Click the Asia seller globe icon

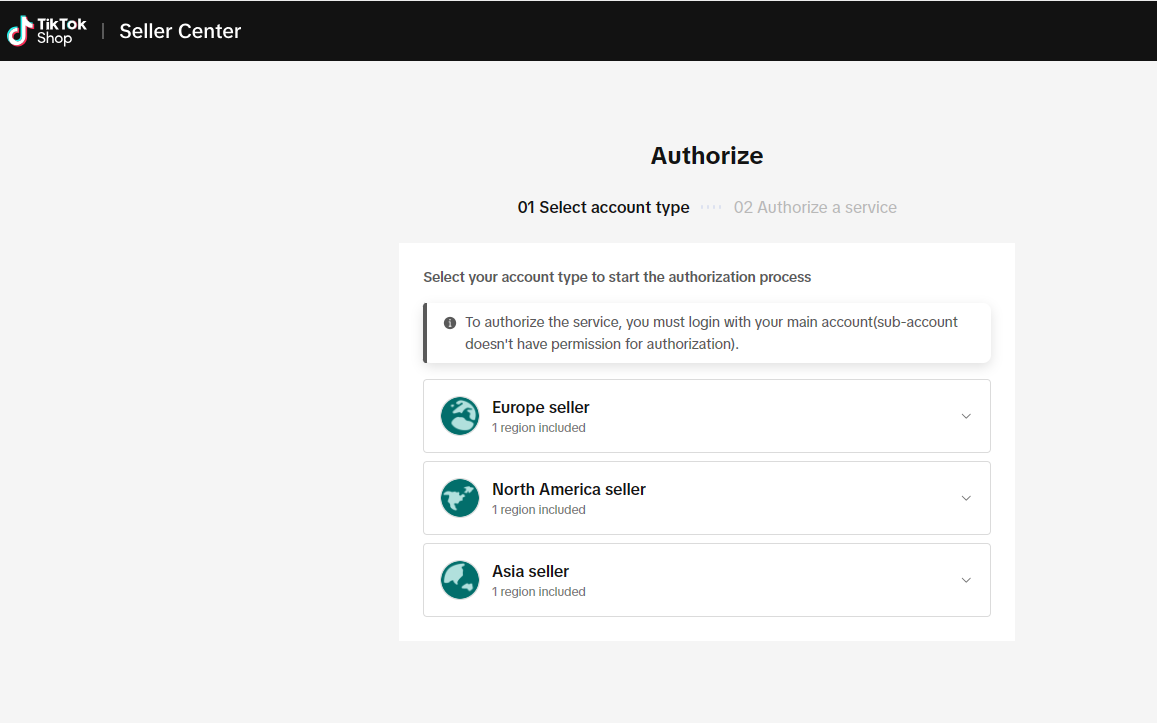(460, 580)
